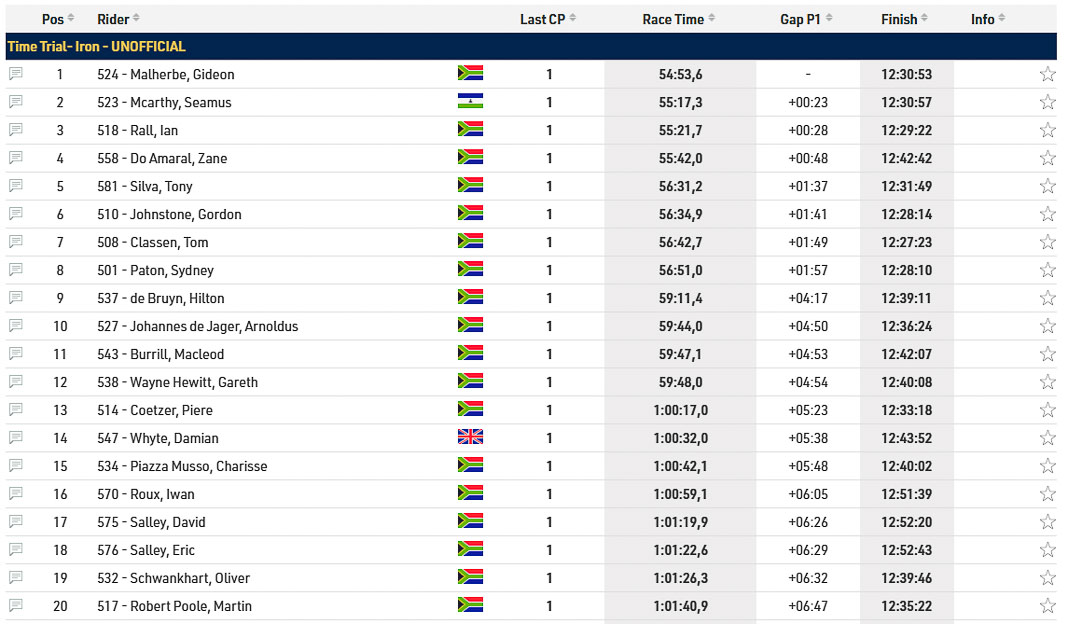Screen dimensions: 1068x624
Task: Open comment icon for Salley, Eric
Action: point(16,550)
